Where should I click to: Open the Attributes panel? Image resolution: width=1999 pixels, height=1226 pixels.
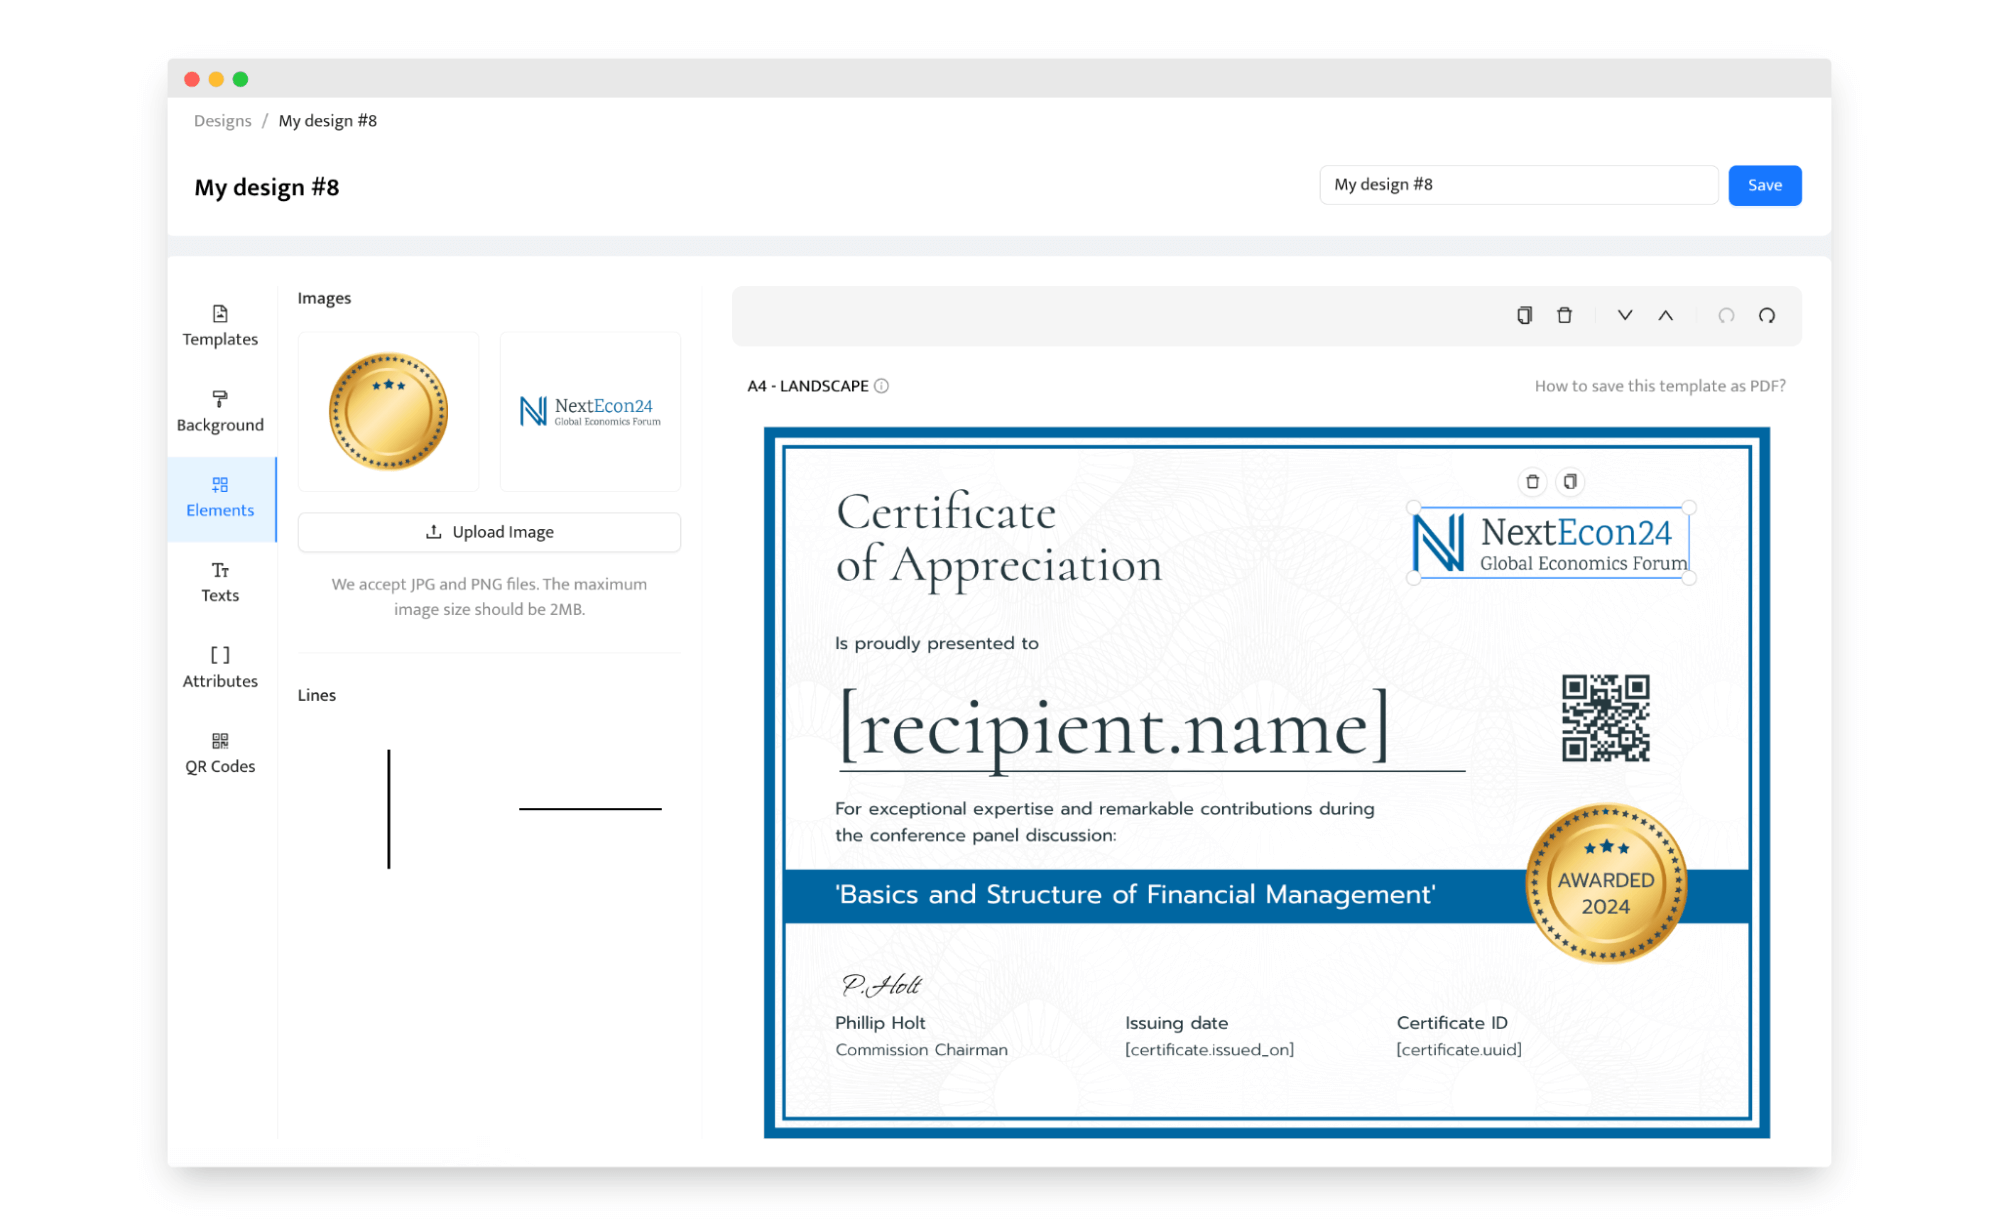coord(220,667)
